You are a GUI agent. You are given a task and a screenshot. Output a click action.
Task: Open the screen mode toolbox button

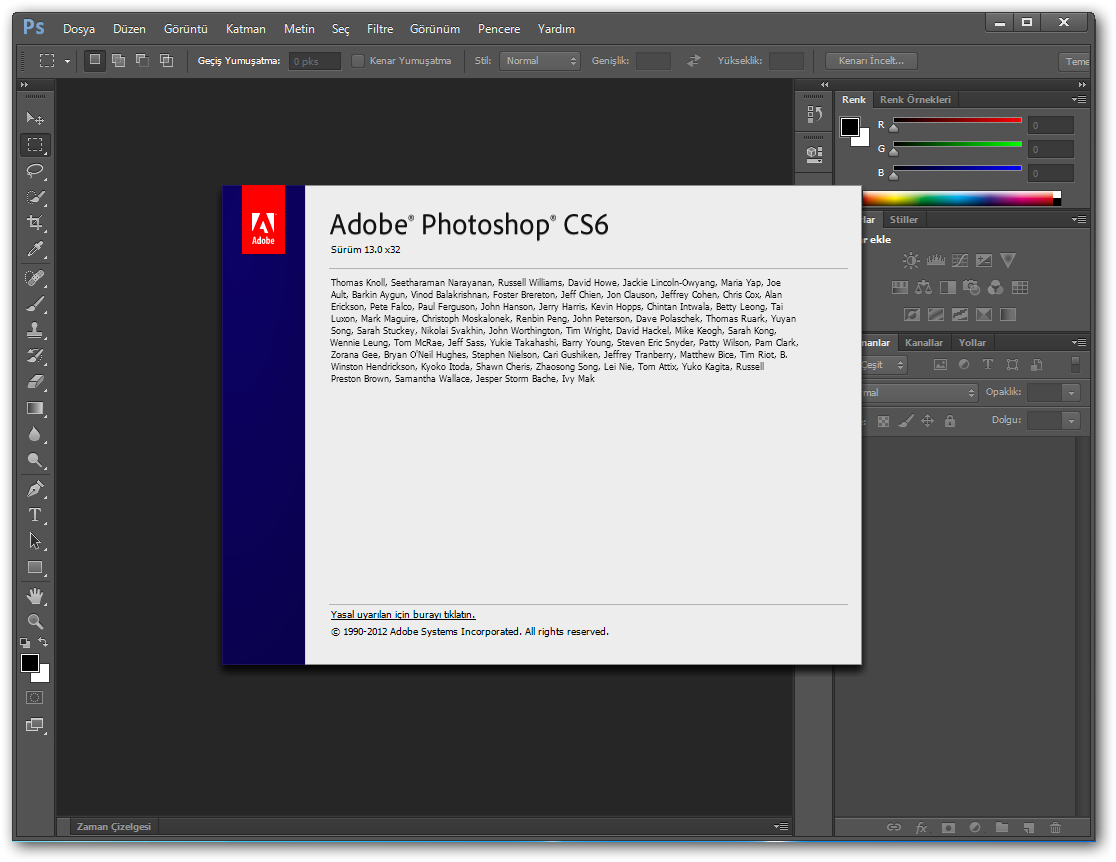pos(35,725)
